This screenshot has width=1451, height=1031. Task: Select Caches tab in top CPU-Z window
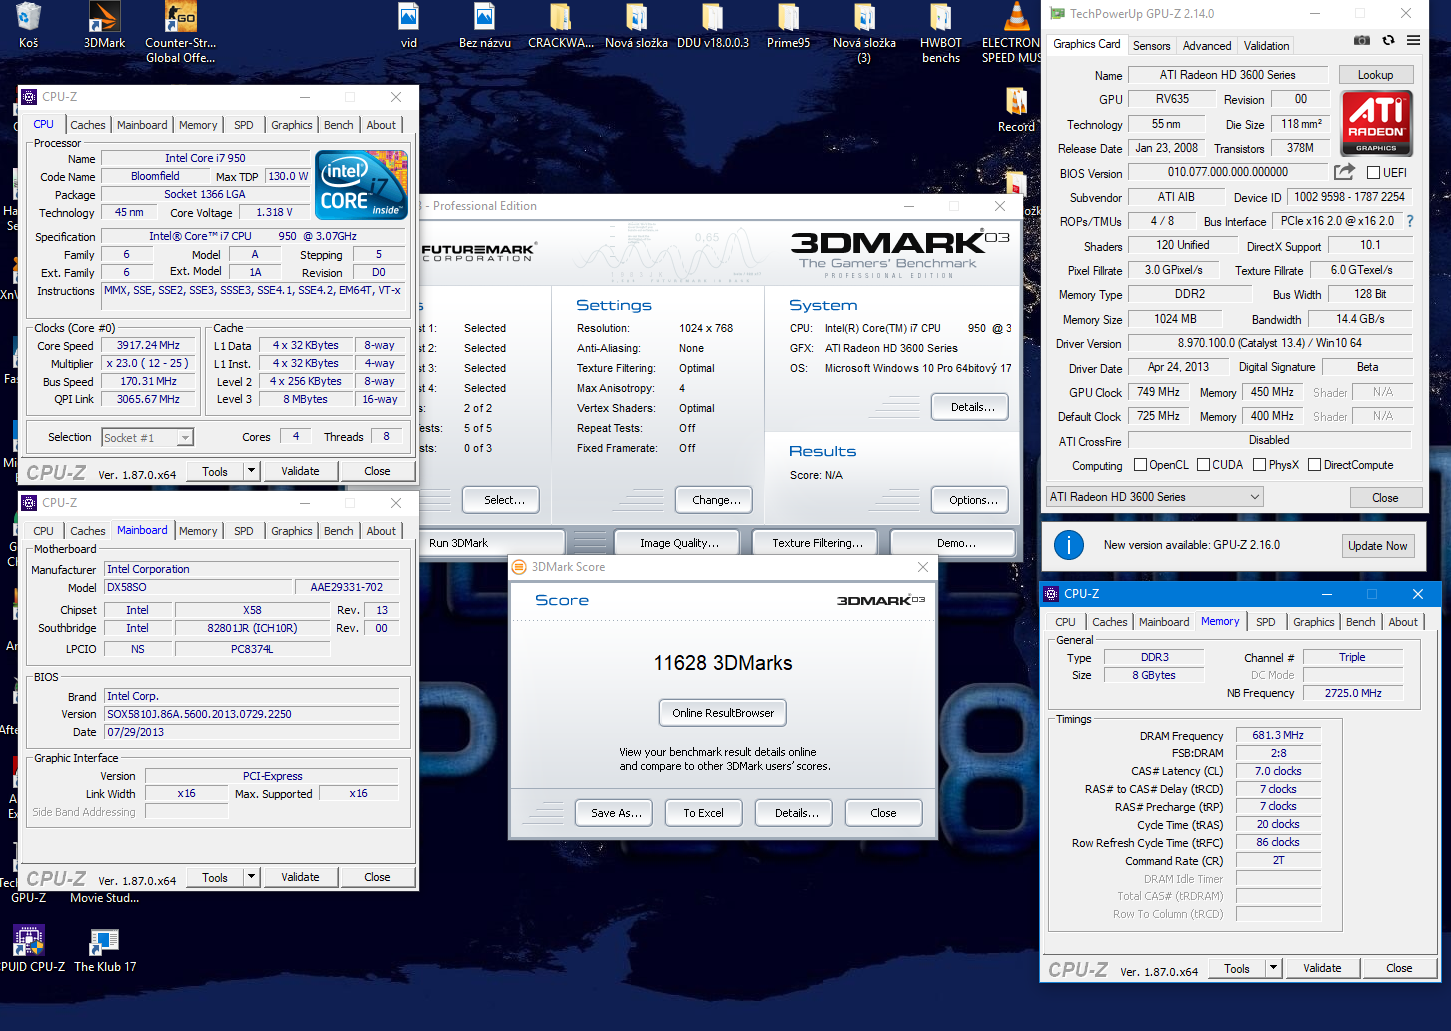coord(88,125)
